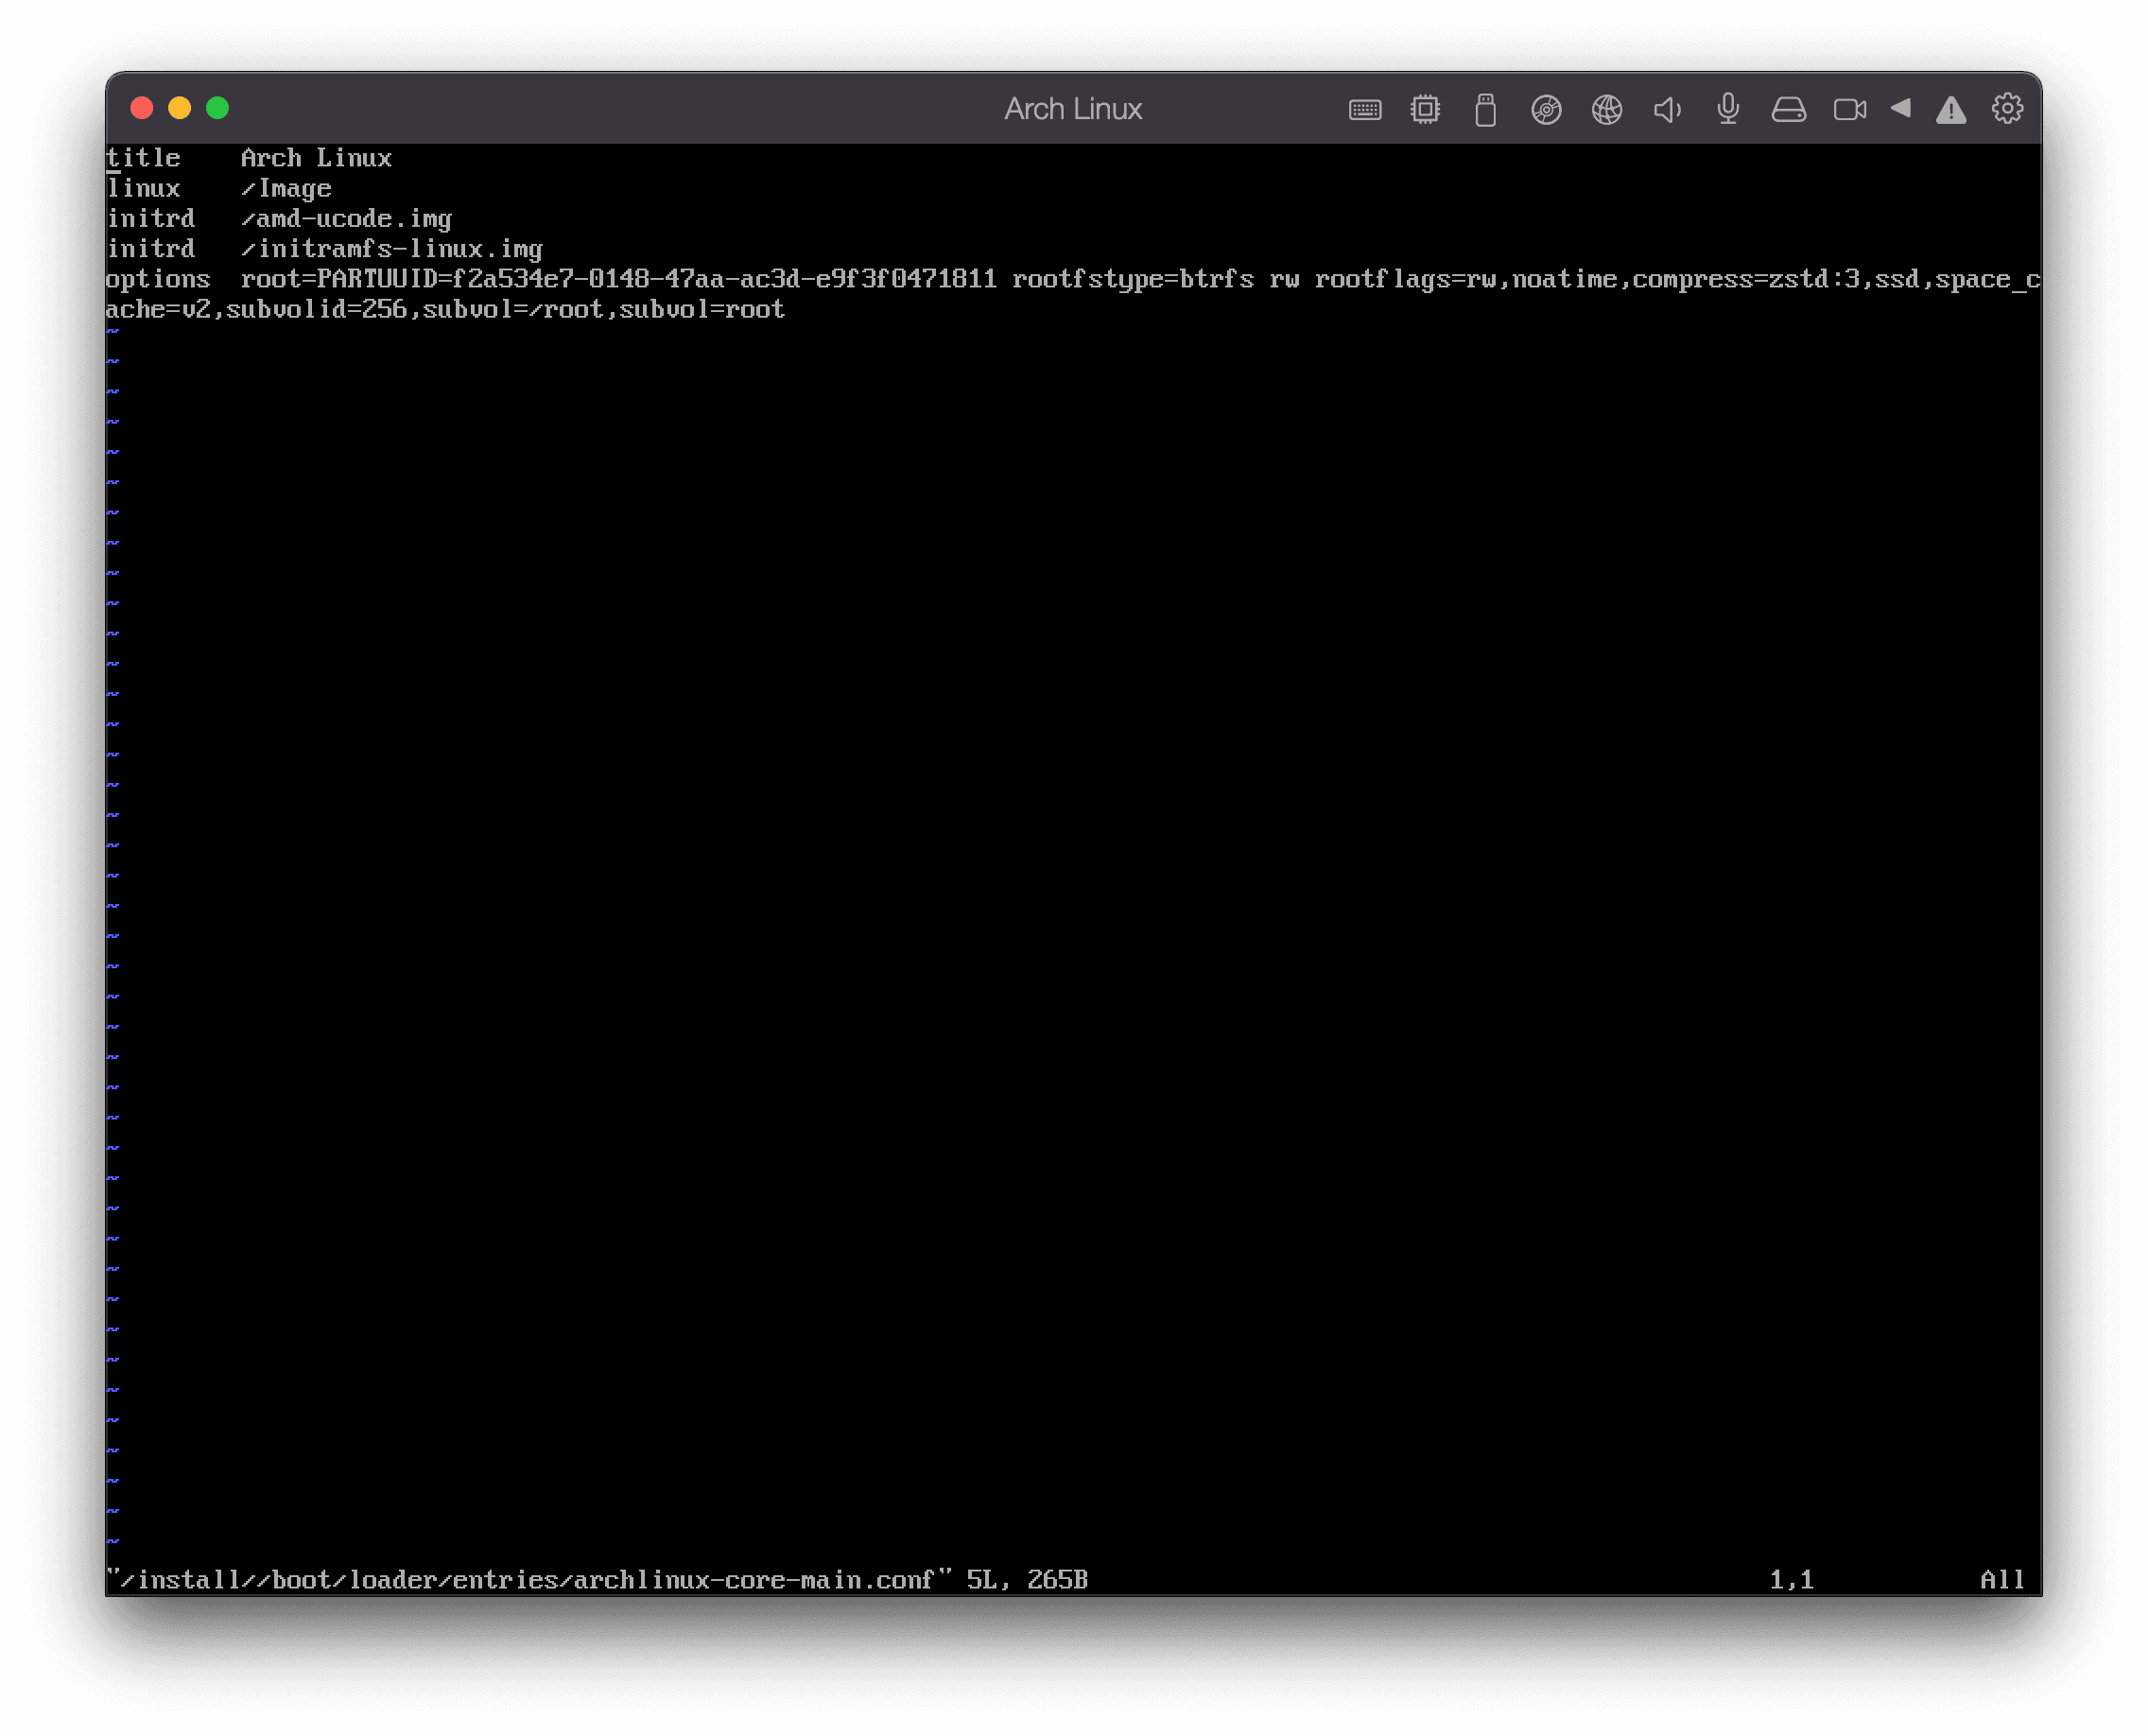Click the 'options' keyword

click(158, 280)
